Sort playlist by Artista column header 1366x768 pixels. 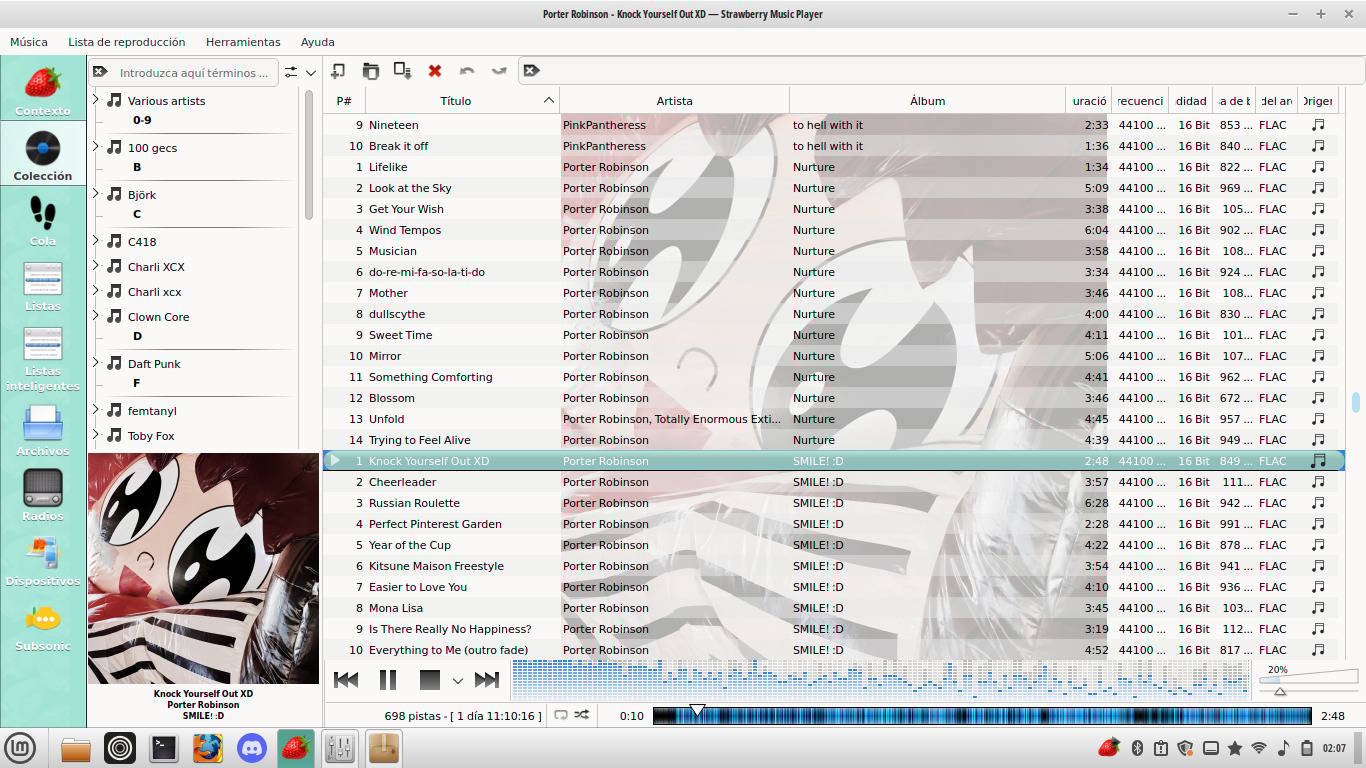point(675,101)
